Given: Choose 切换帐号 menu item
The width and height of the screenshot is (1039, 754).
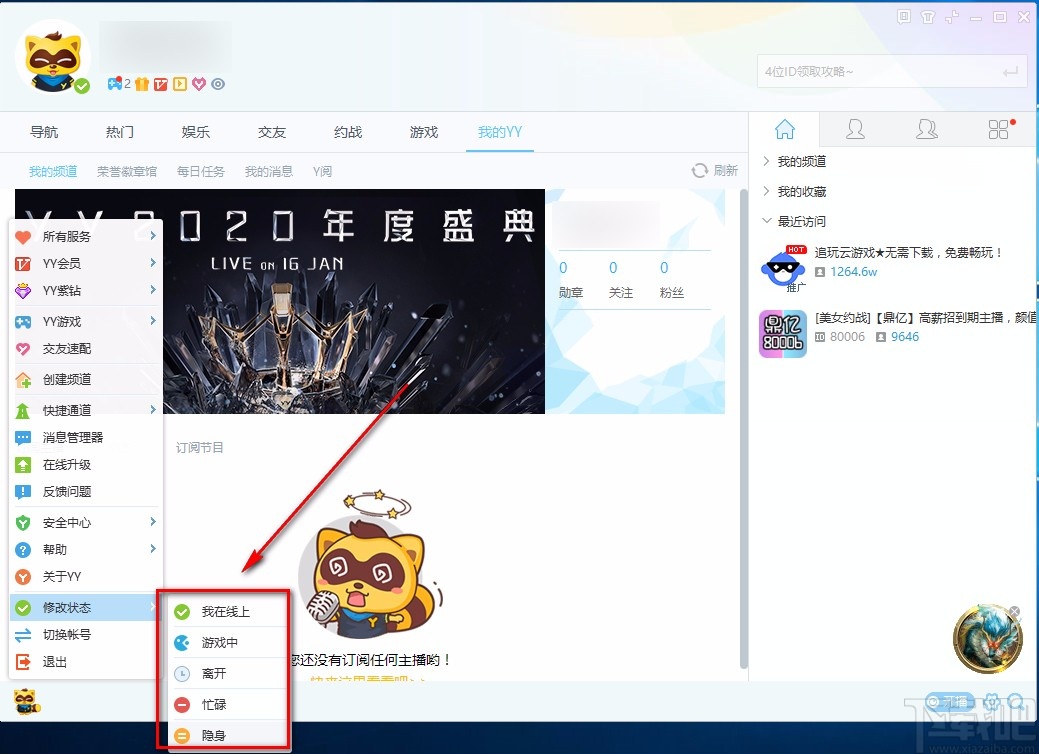Looking at the screenshot, I should point(86,635).
